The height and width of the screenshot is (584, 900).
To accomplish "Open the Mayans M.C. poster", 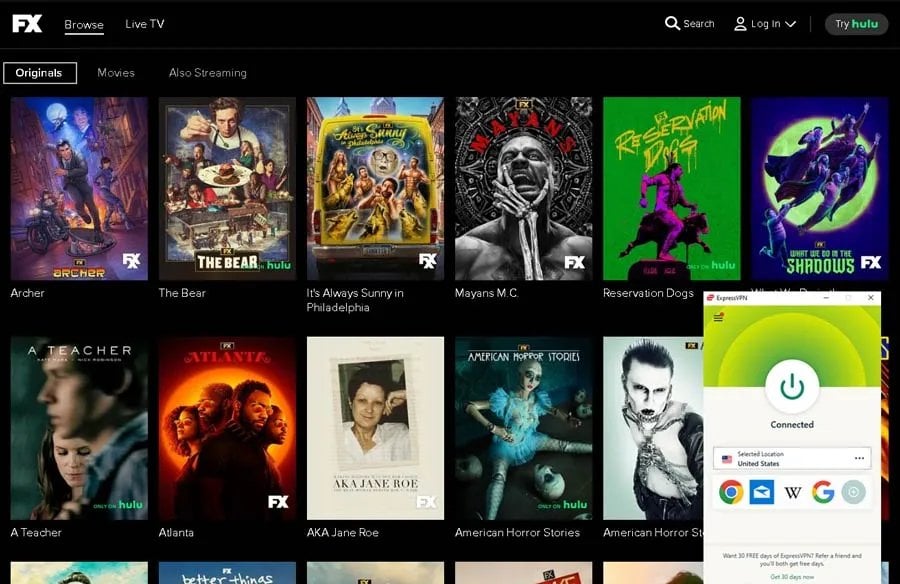I will click(523, 188).
